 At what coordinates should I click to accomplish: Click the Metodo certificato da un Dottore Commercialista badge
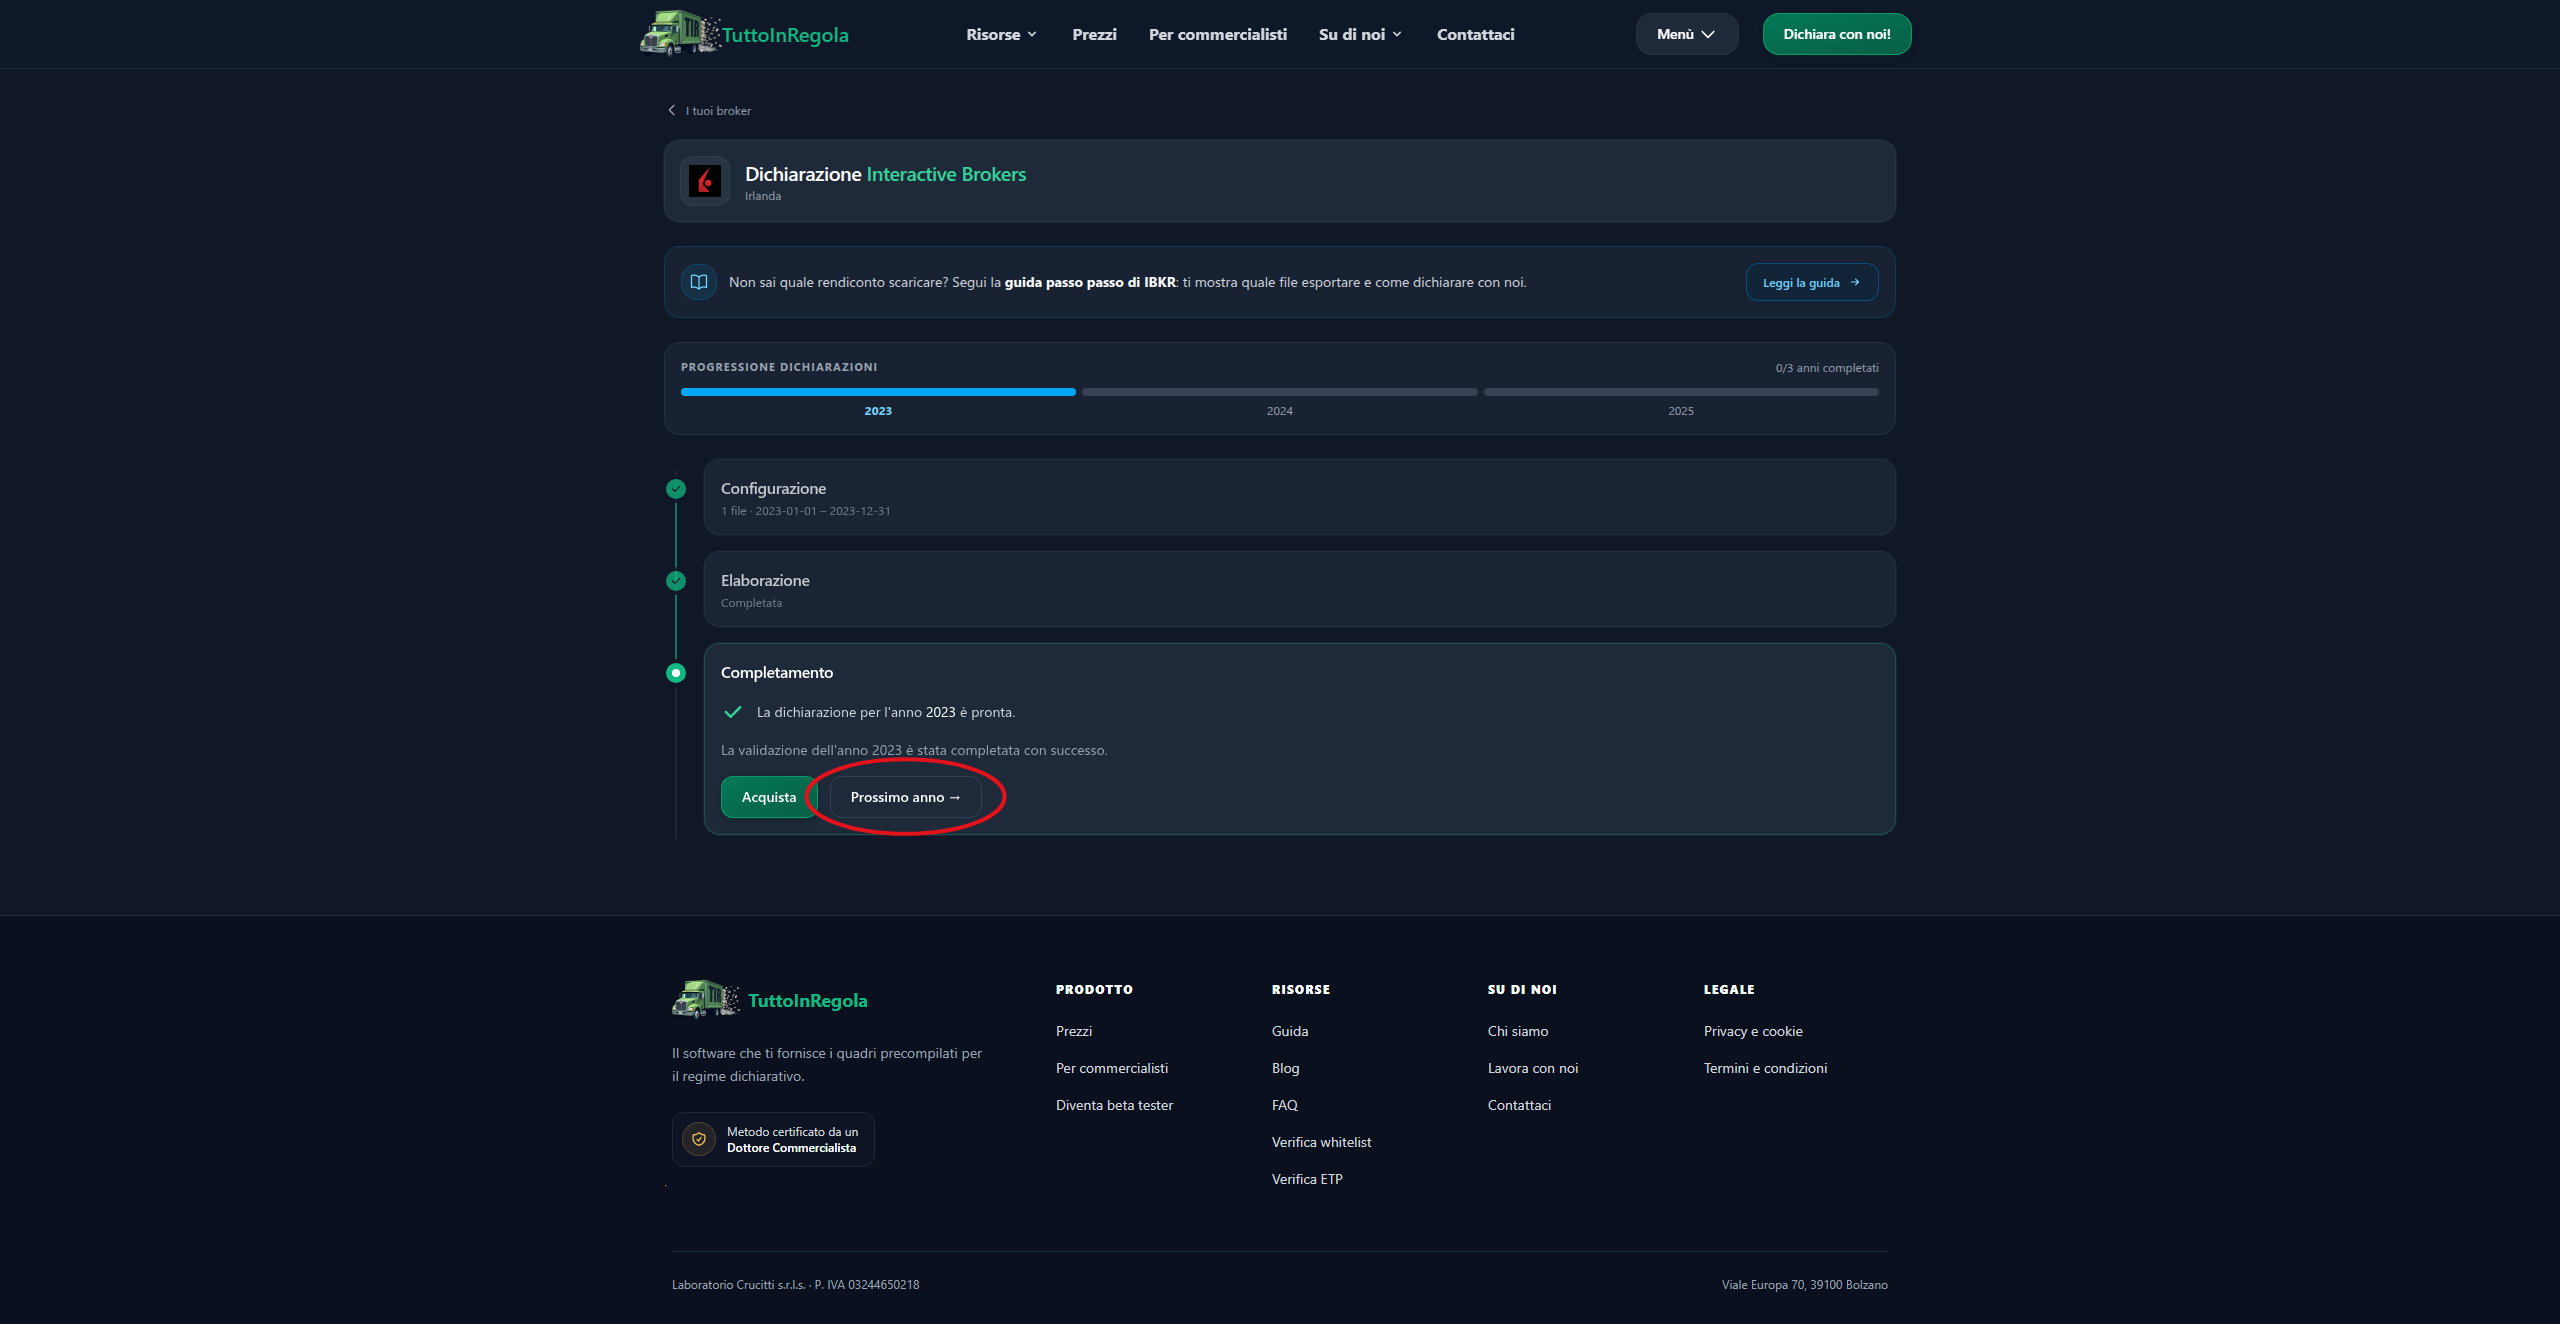pos(773,1139)
